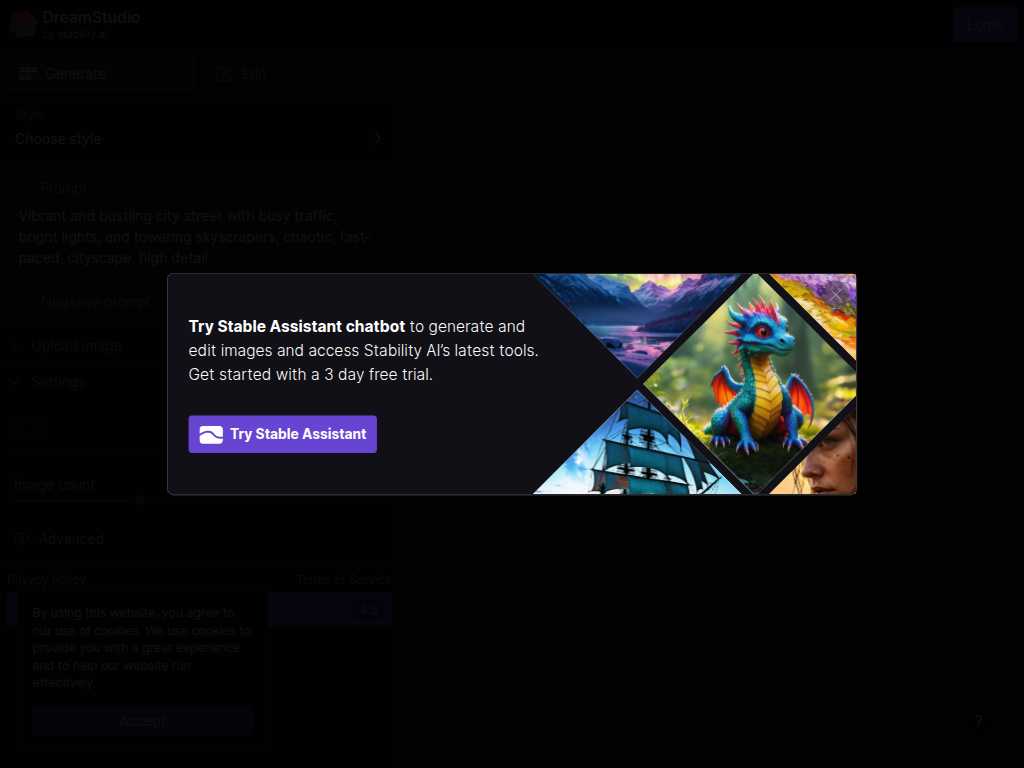This screenshot has width=1024, height=768.
Task: Click the Login button
Action: point(984,25)
